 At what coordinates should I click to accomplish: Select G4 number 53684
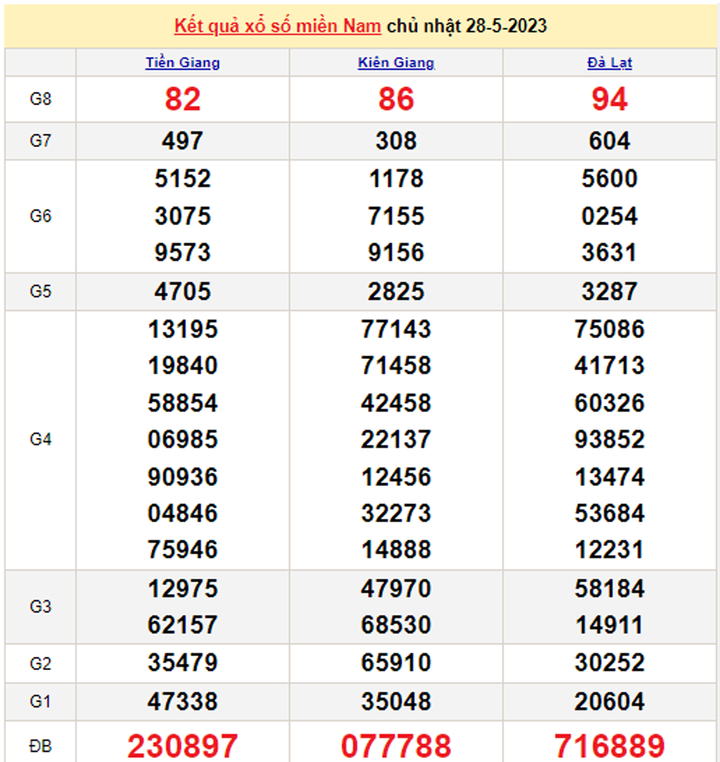tap(610, 513)
